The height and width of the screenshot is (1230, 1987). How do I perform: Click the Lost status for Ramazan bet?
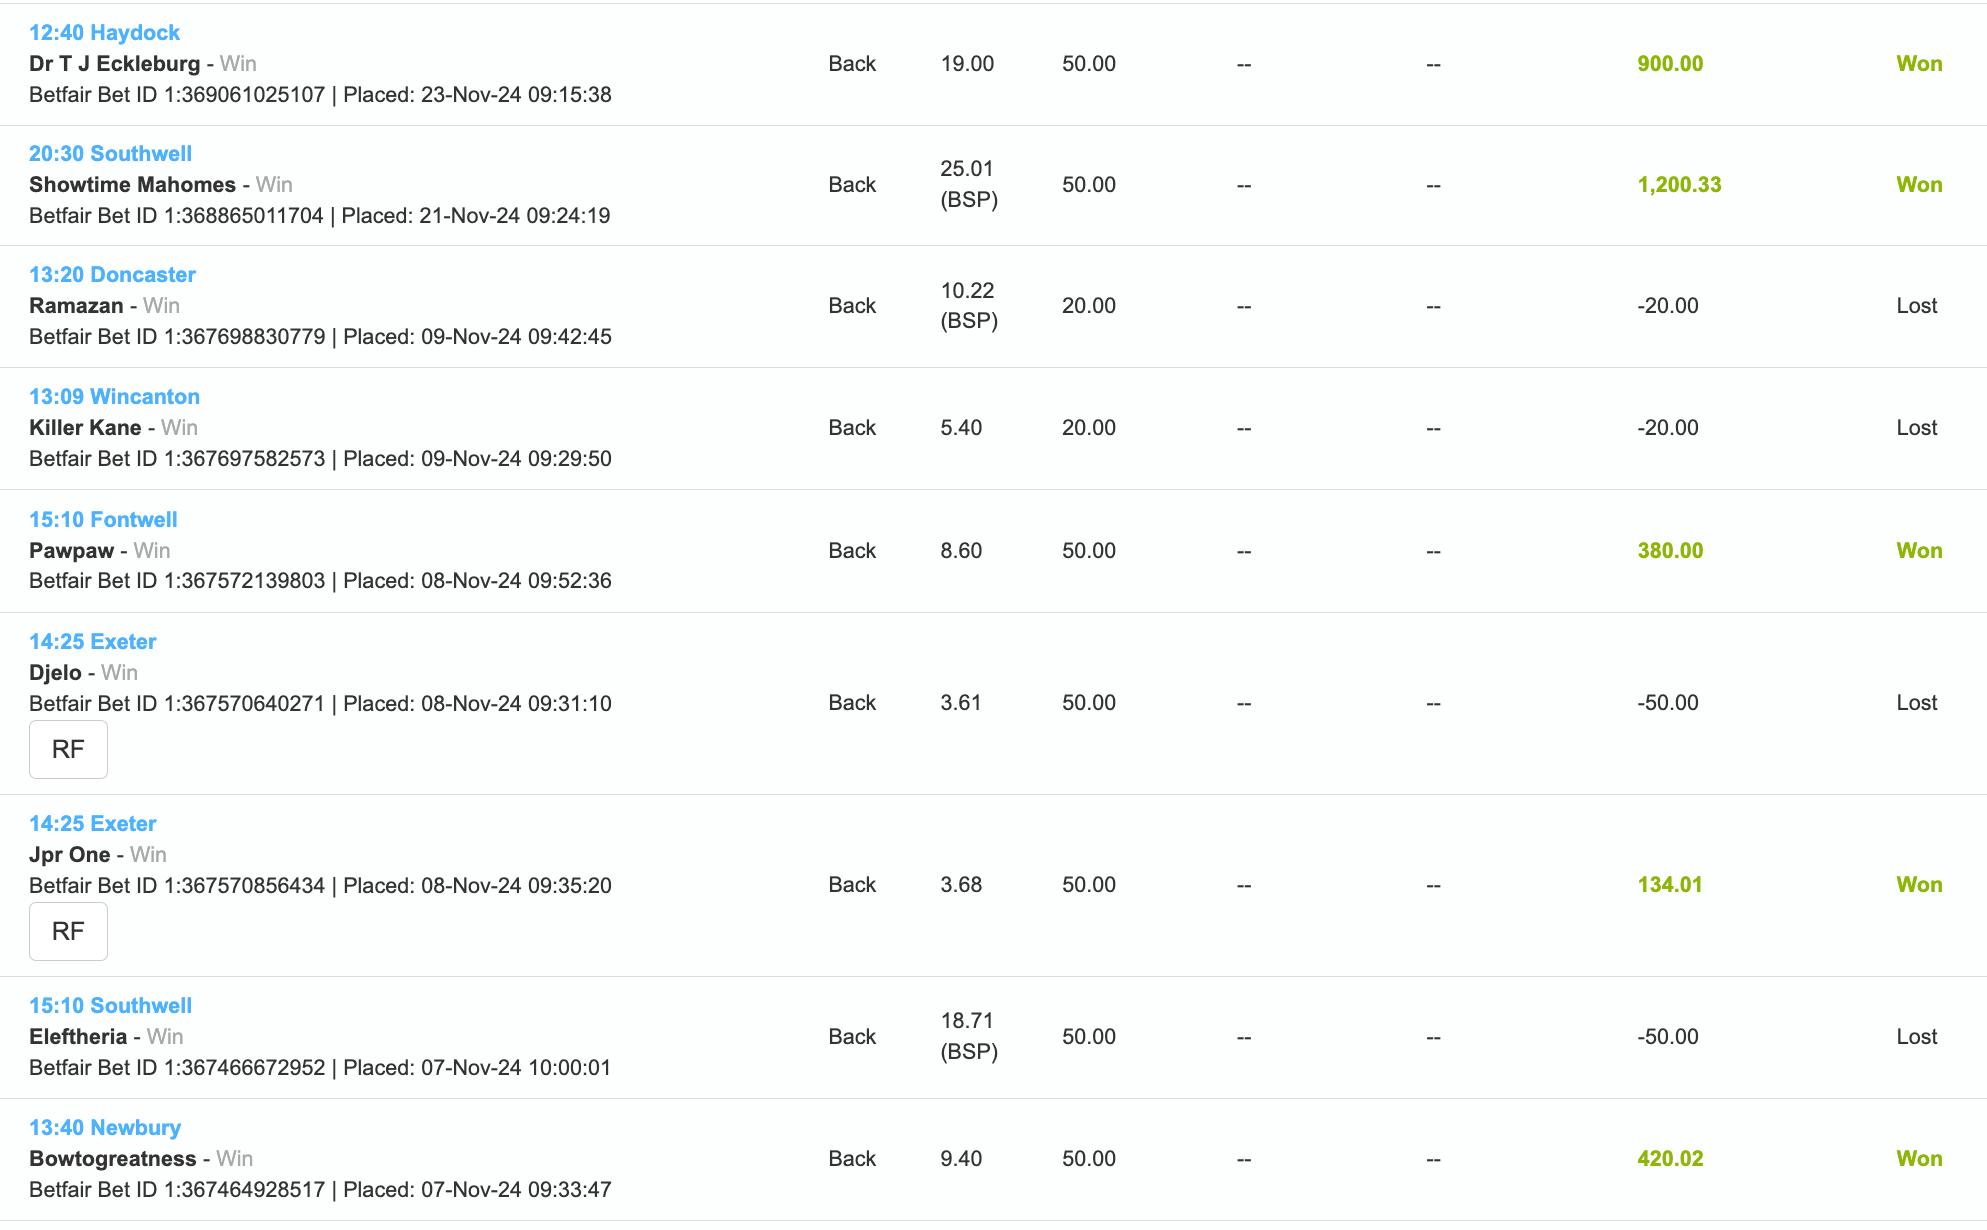(1916, 306)
